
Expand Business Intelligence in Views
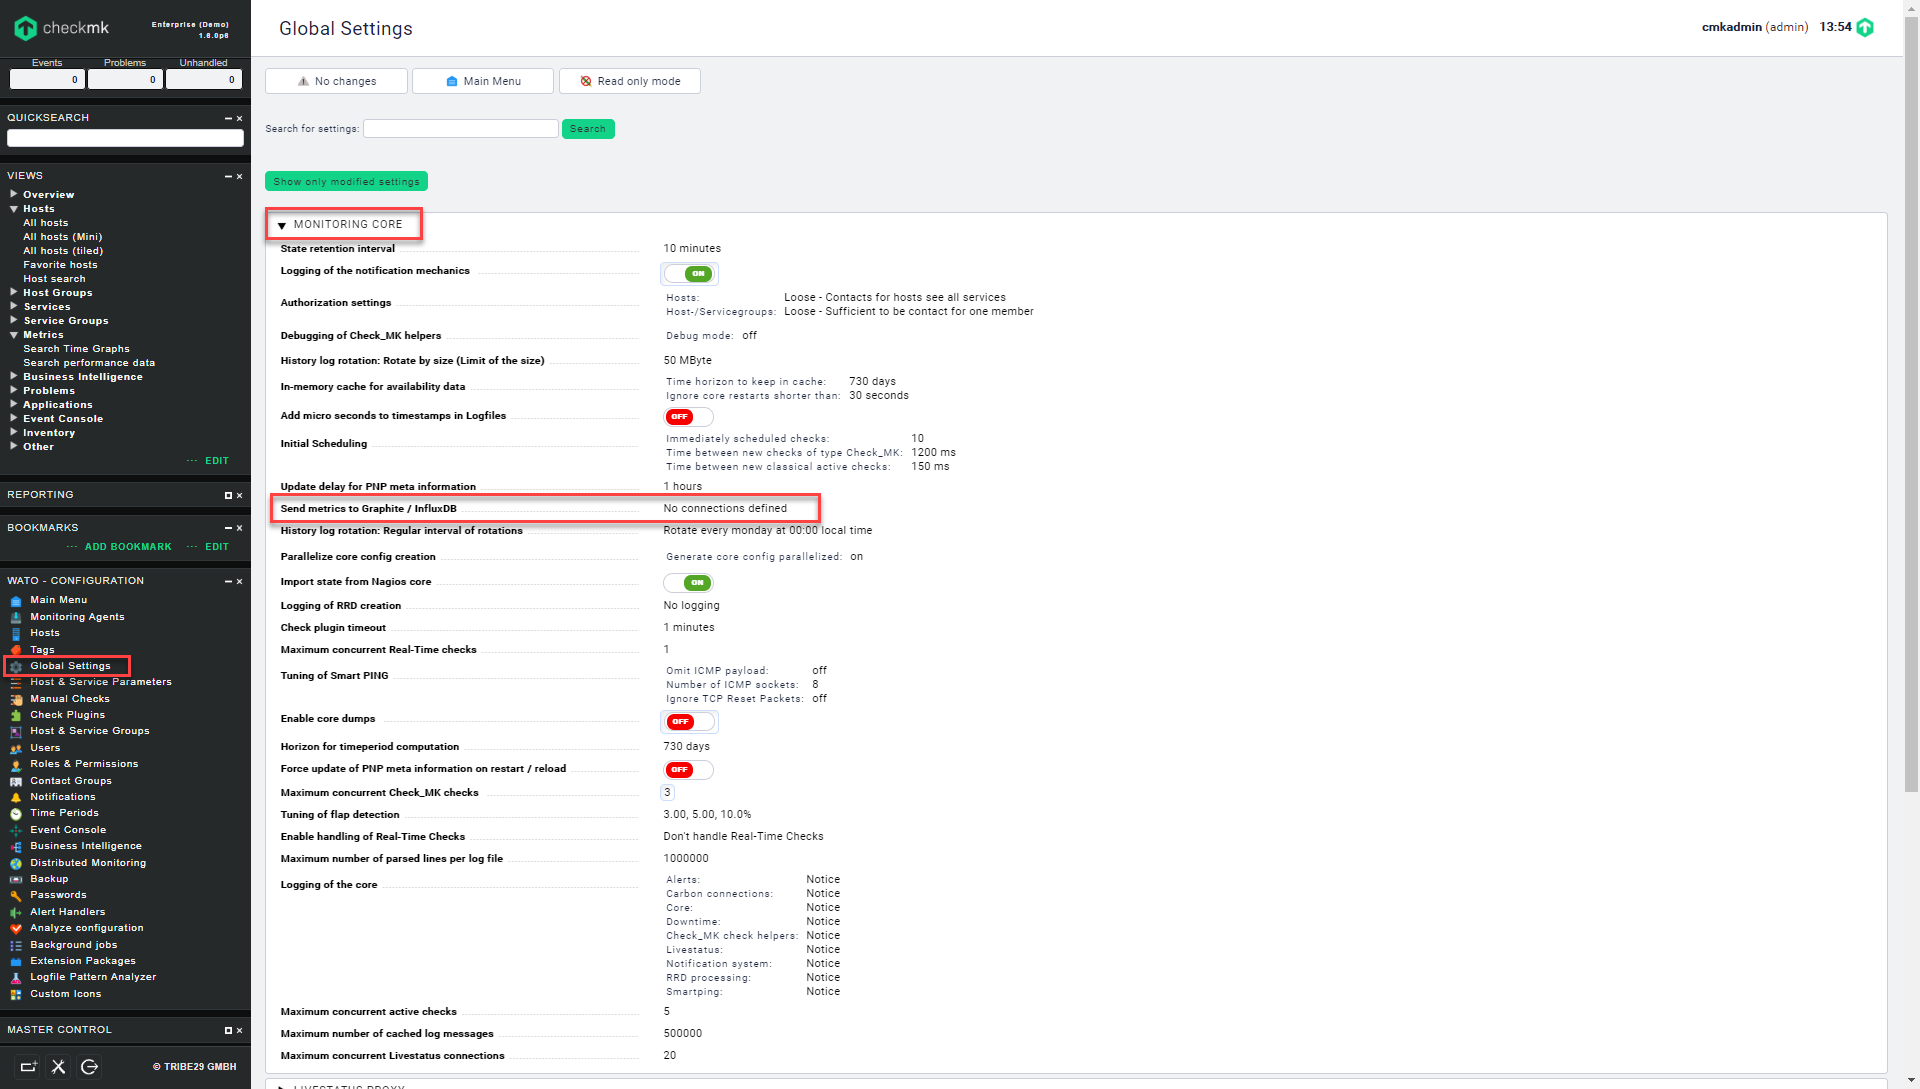click(14, 376)
